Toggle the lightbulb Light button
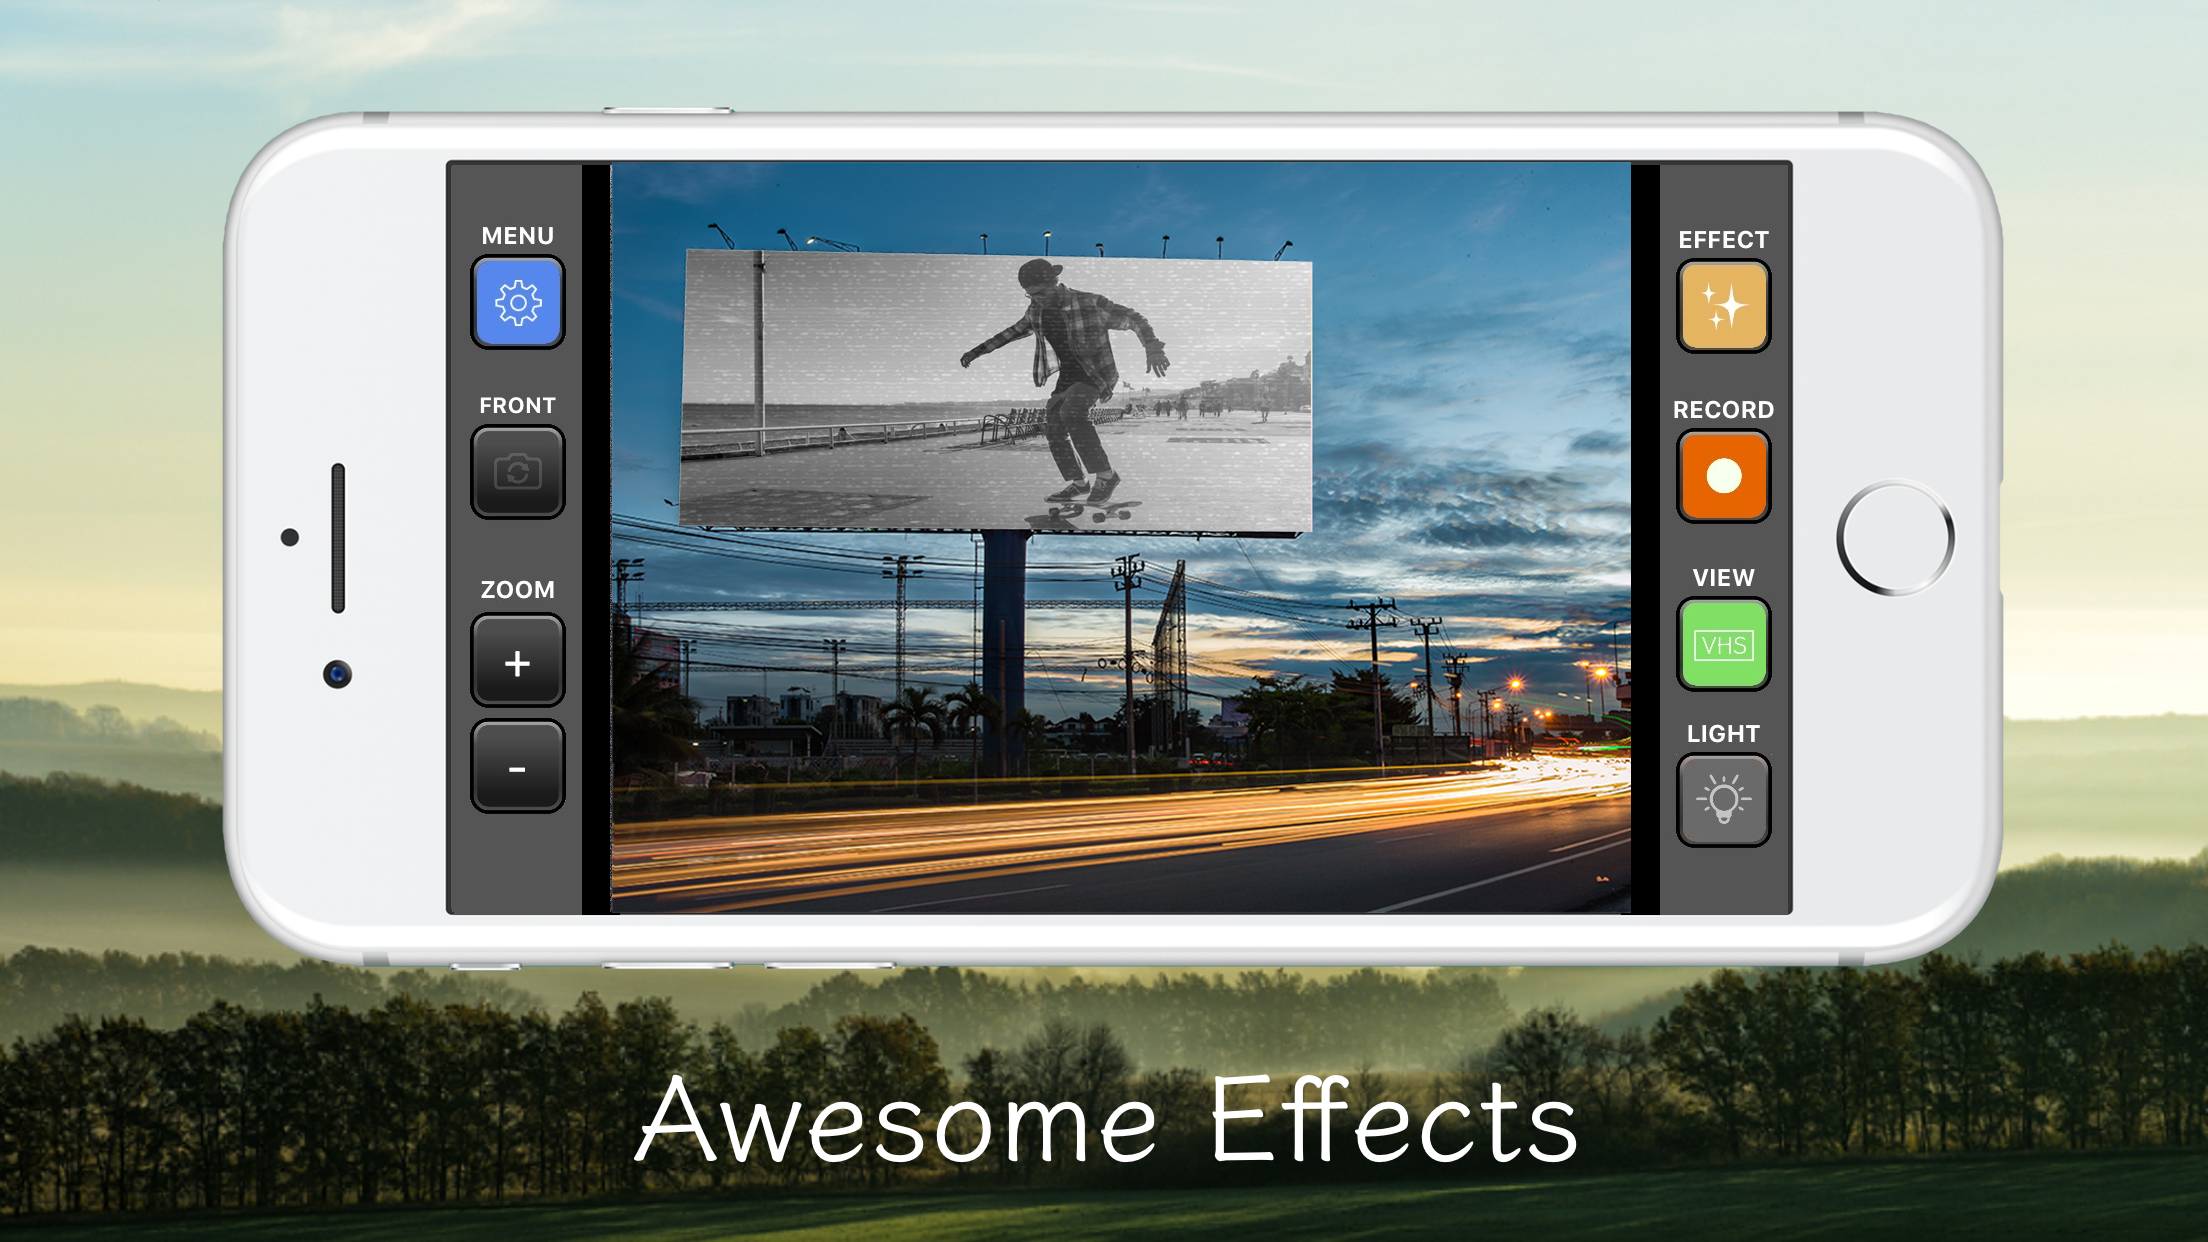 tap(1723, 800)
